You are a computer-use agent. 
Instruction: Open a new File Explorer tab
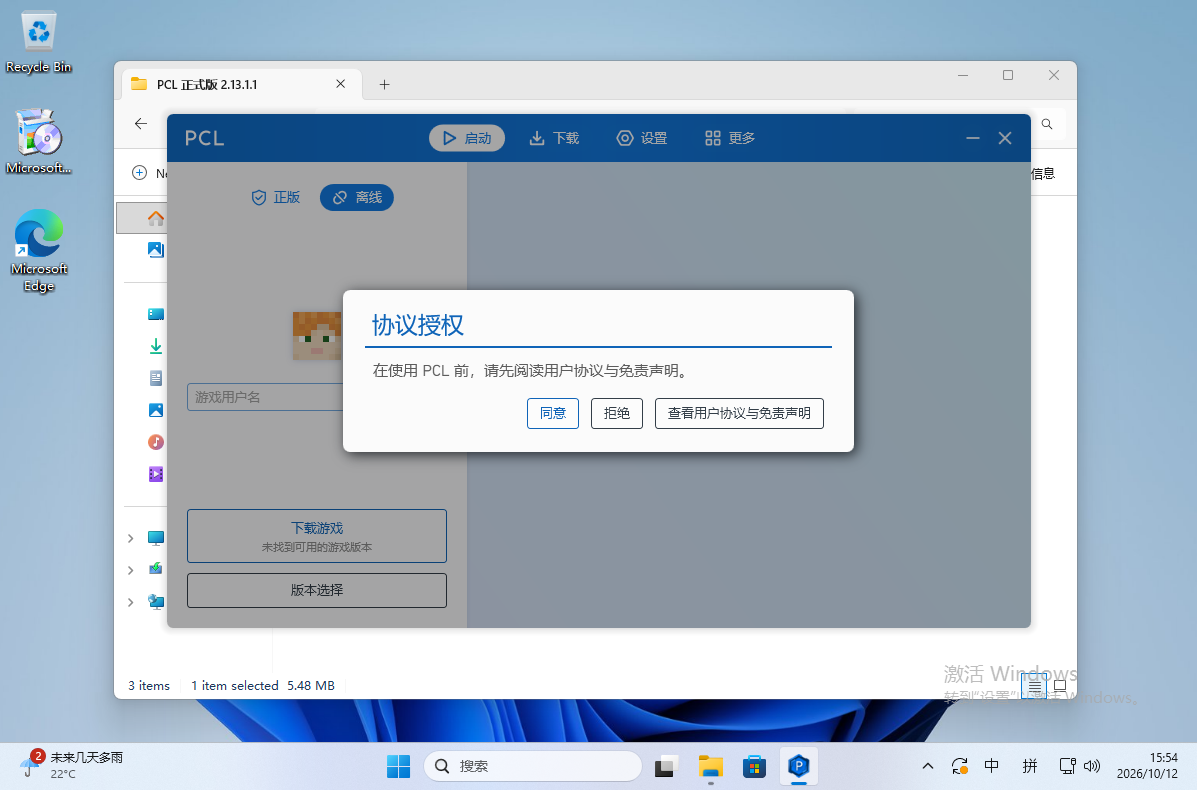pyautogui.click(x=385, y=85)
